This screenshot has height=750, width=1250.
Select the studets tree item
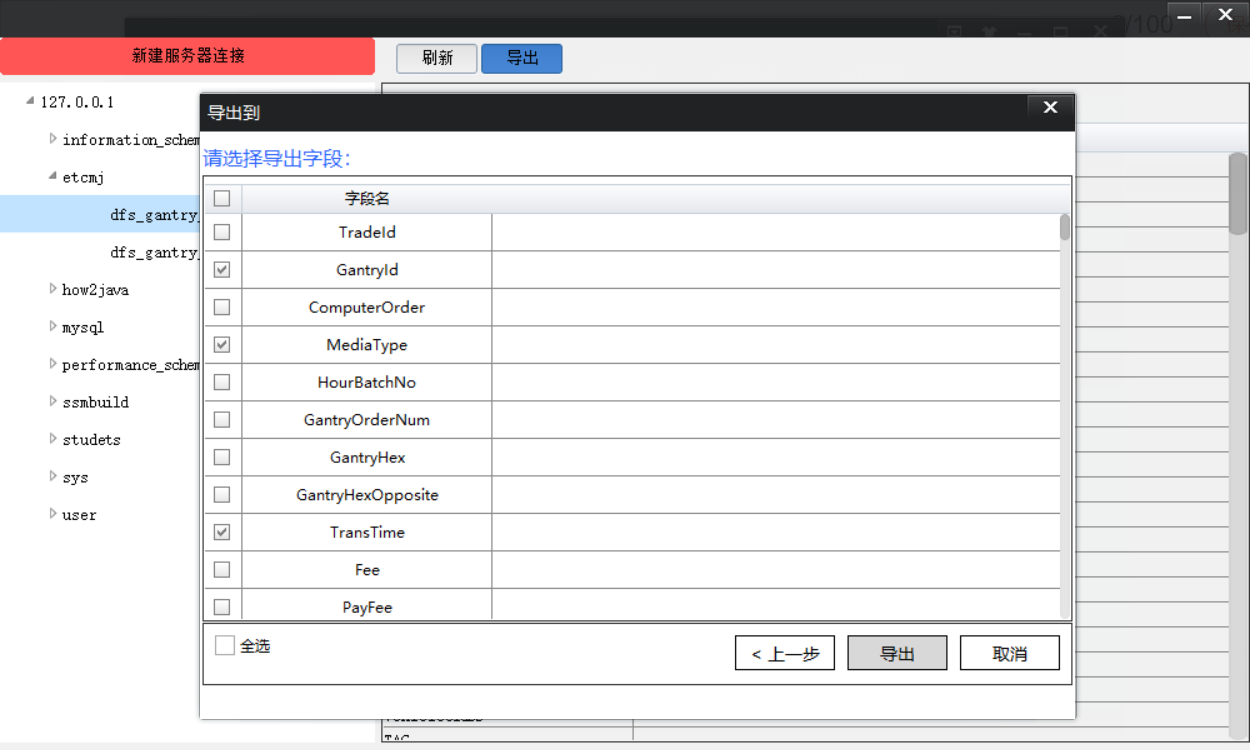pyautogui.click(x=91, y=440)
